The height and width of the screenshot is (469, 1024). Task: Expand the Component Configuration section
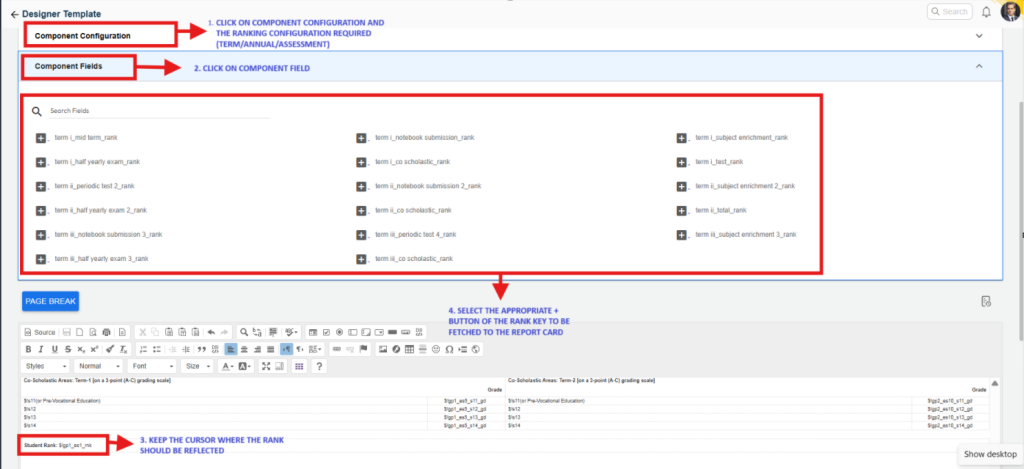pyautogui.click(x=979, y=35)
